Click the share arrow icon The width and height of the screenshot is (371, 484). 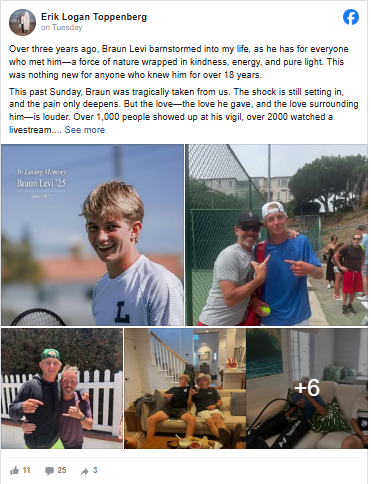85,471
